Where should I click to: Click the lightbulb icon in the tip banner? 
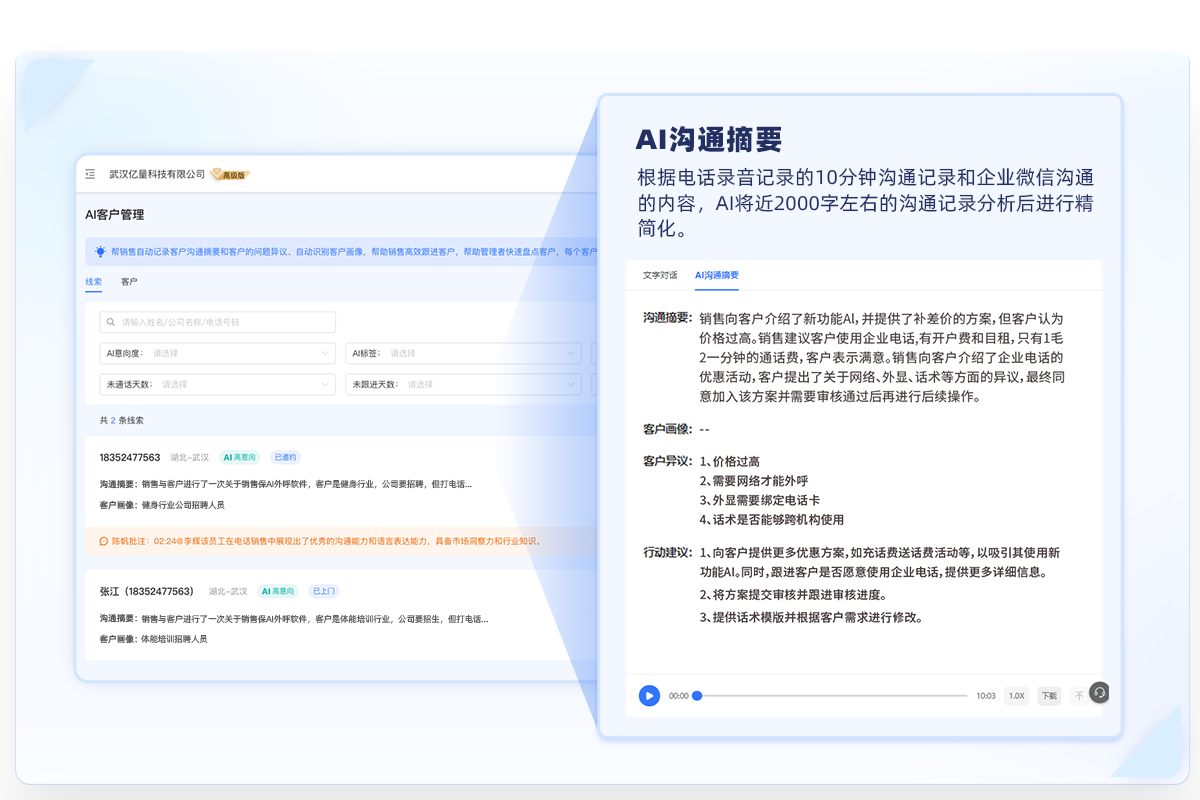(100, 250)
